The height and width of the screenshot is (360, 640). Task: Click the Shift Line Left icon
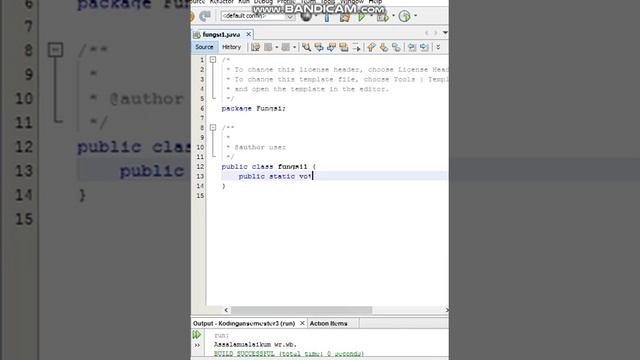coord(412,47)
